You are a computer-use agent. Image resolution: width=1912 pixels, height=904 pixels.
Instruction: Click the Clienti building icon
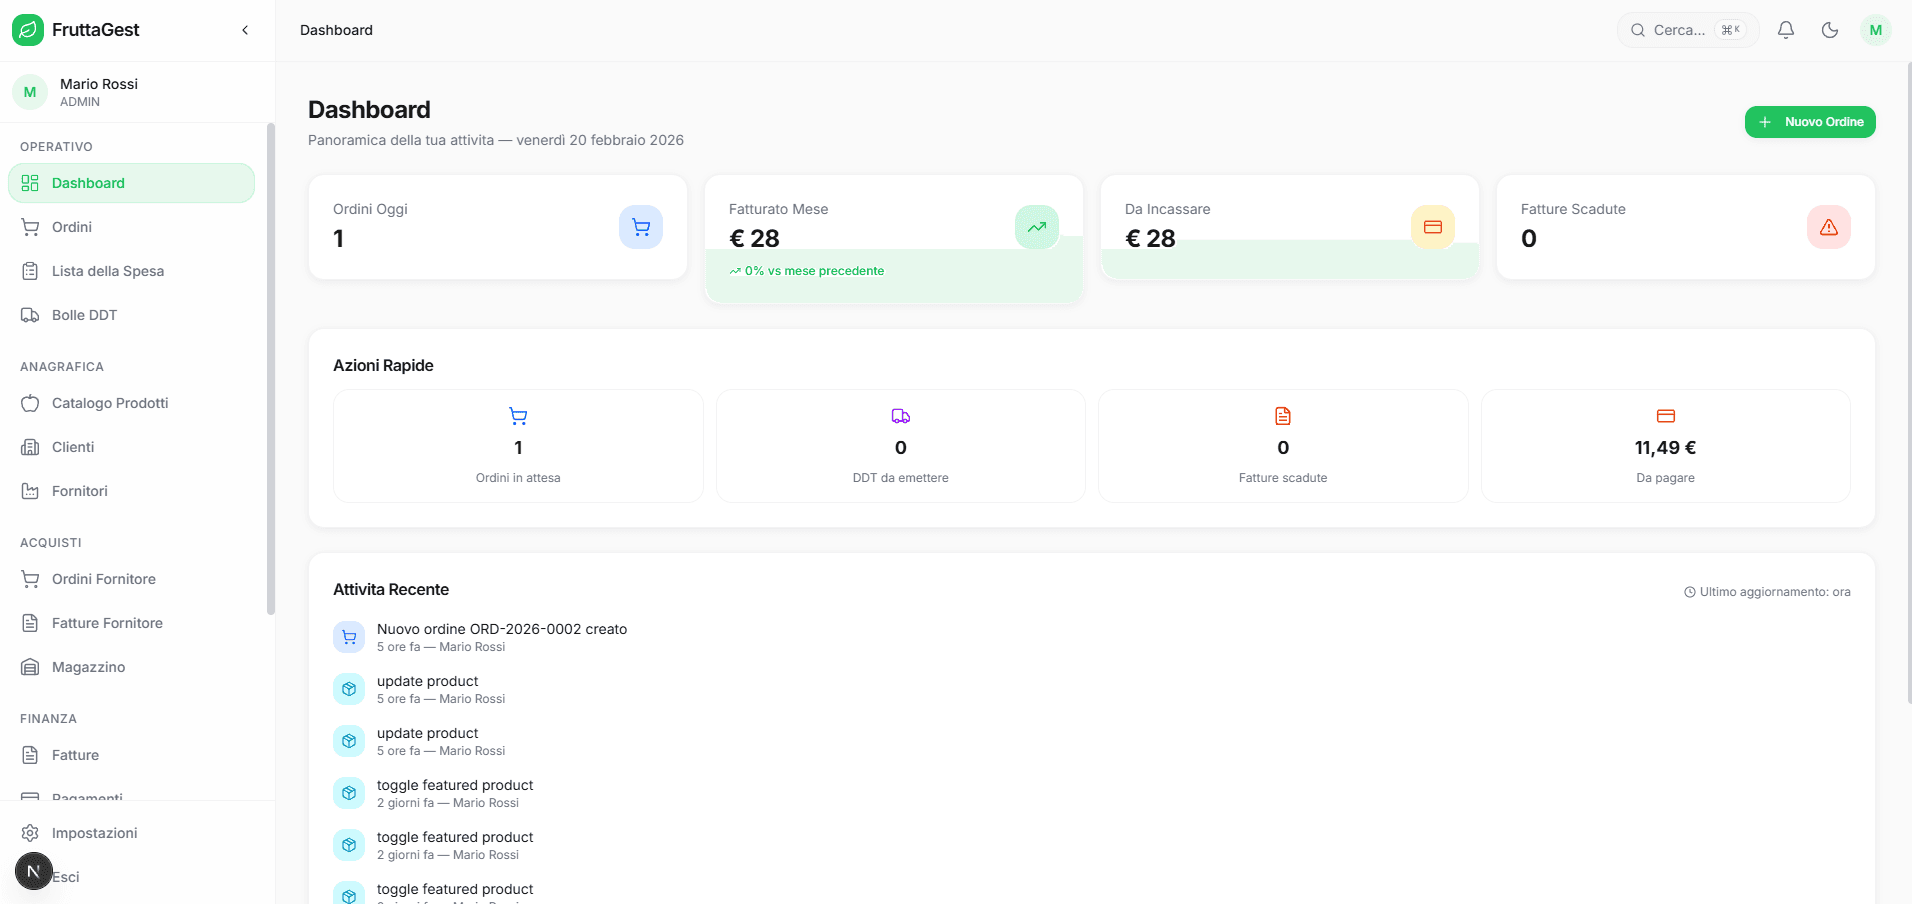31,447
